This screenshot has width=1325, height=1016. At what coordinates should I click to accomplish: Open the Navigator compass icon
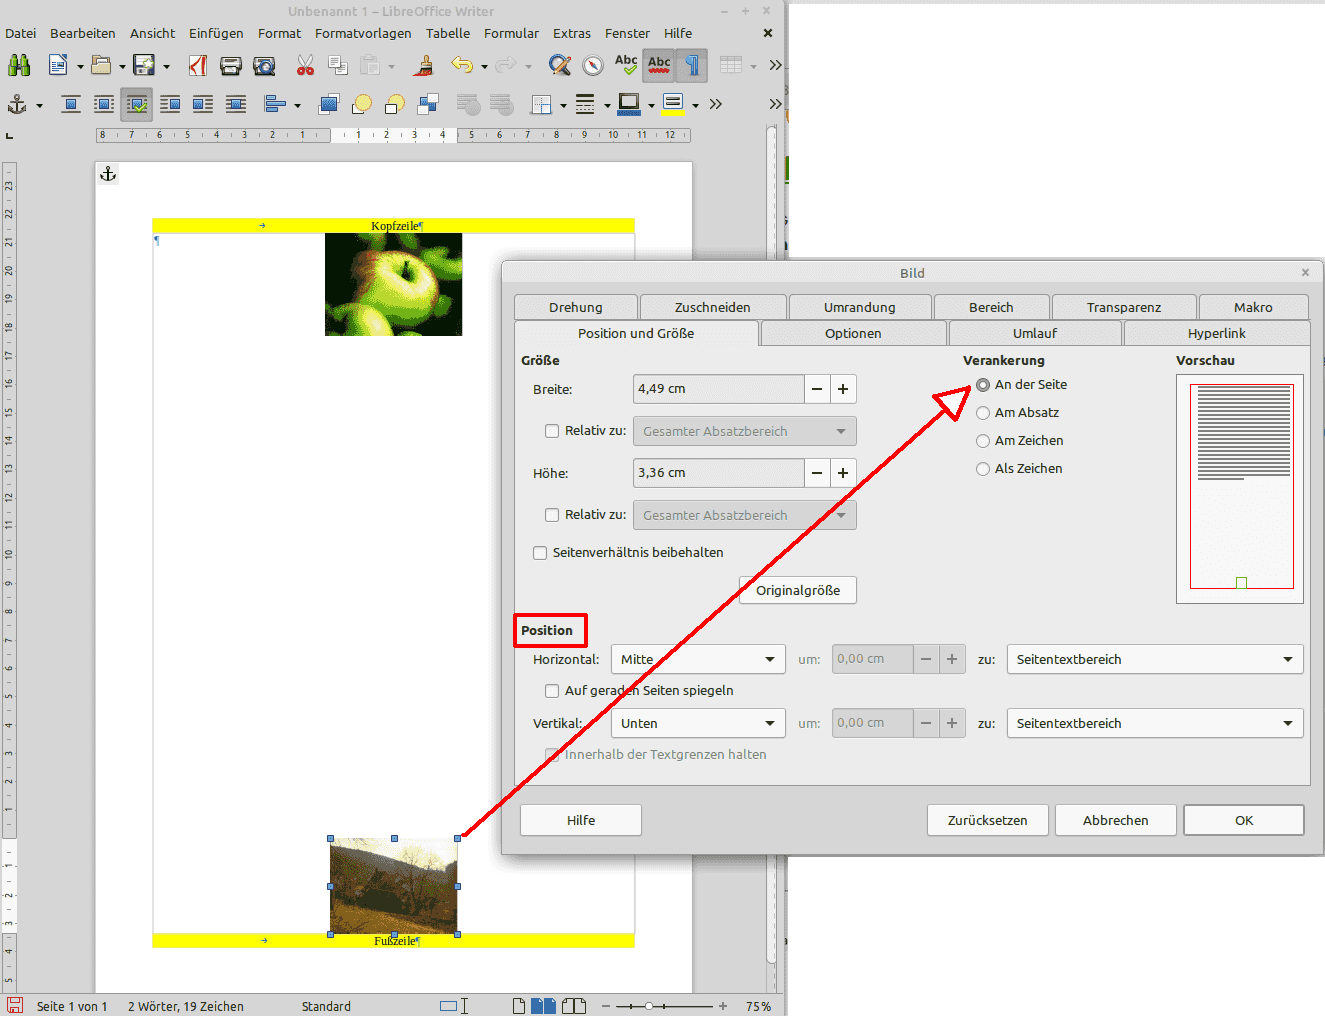[593, 66]
